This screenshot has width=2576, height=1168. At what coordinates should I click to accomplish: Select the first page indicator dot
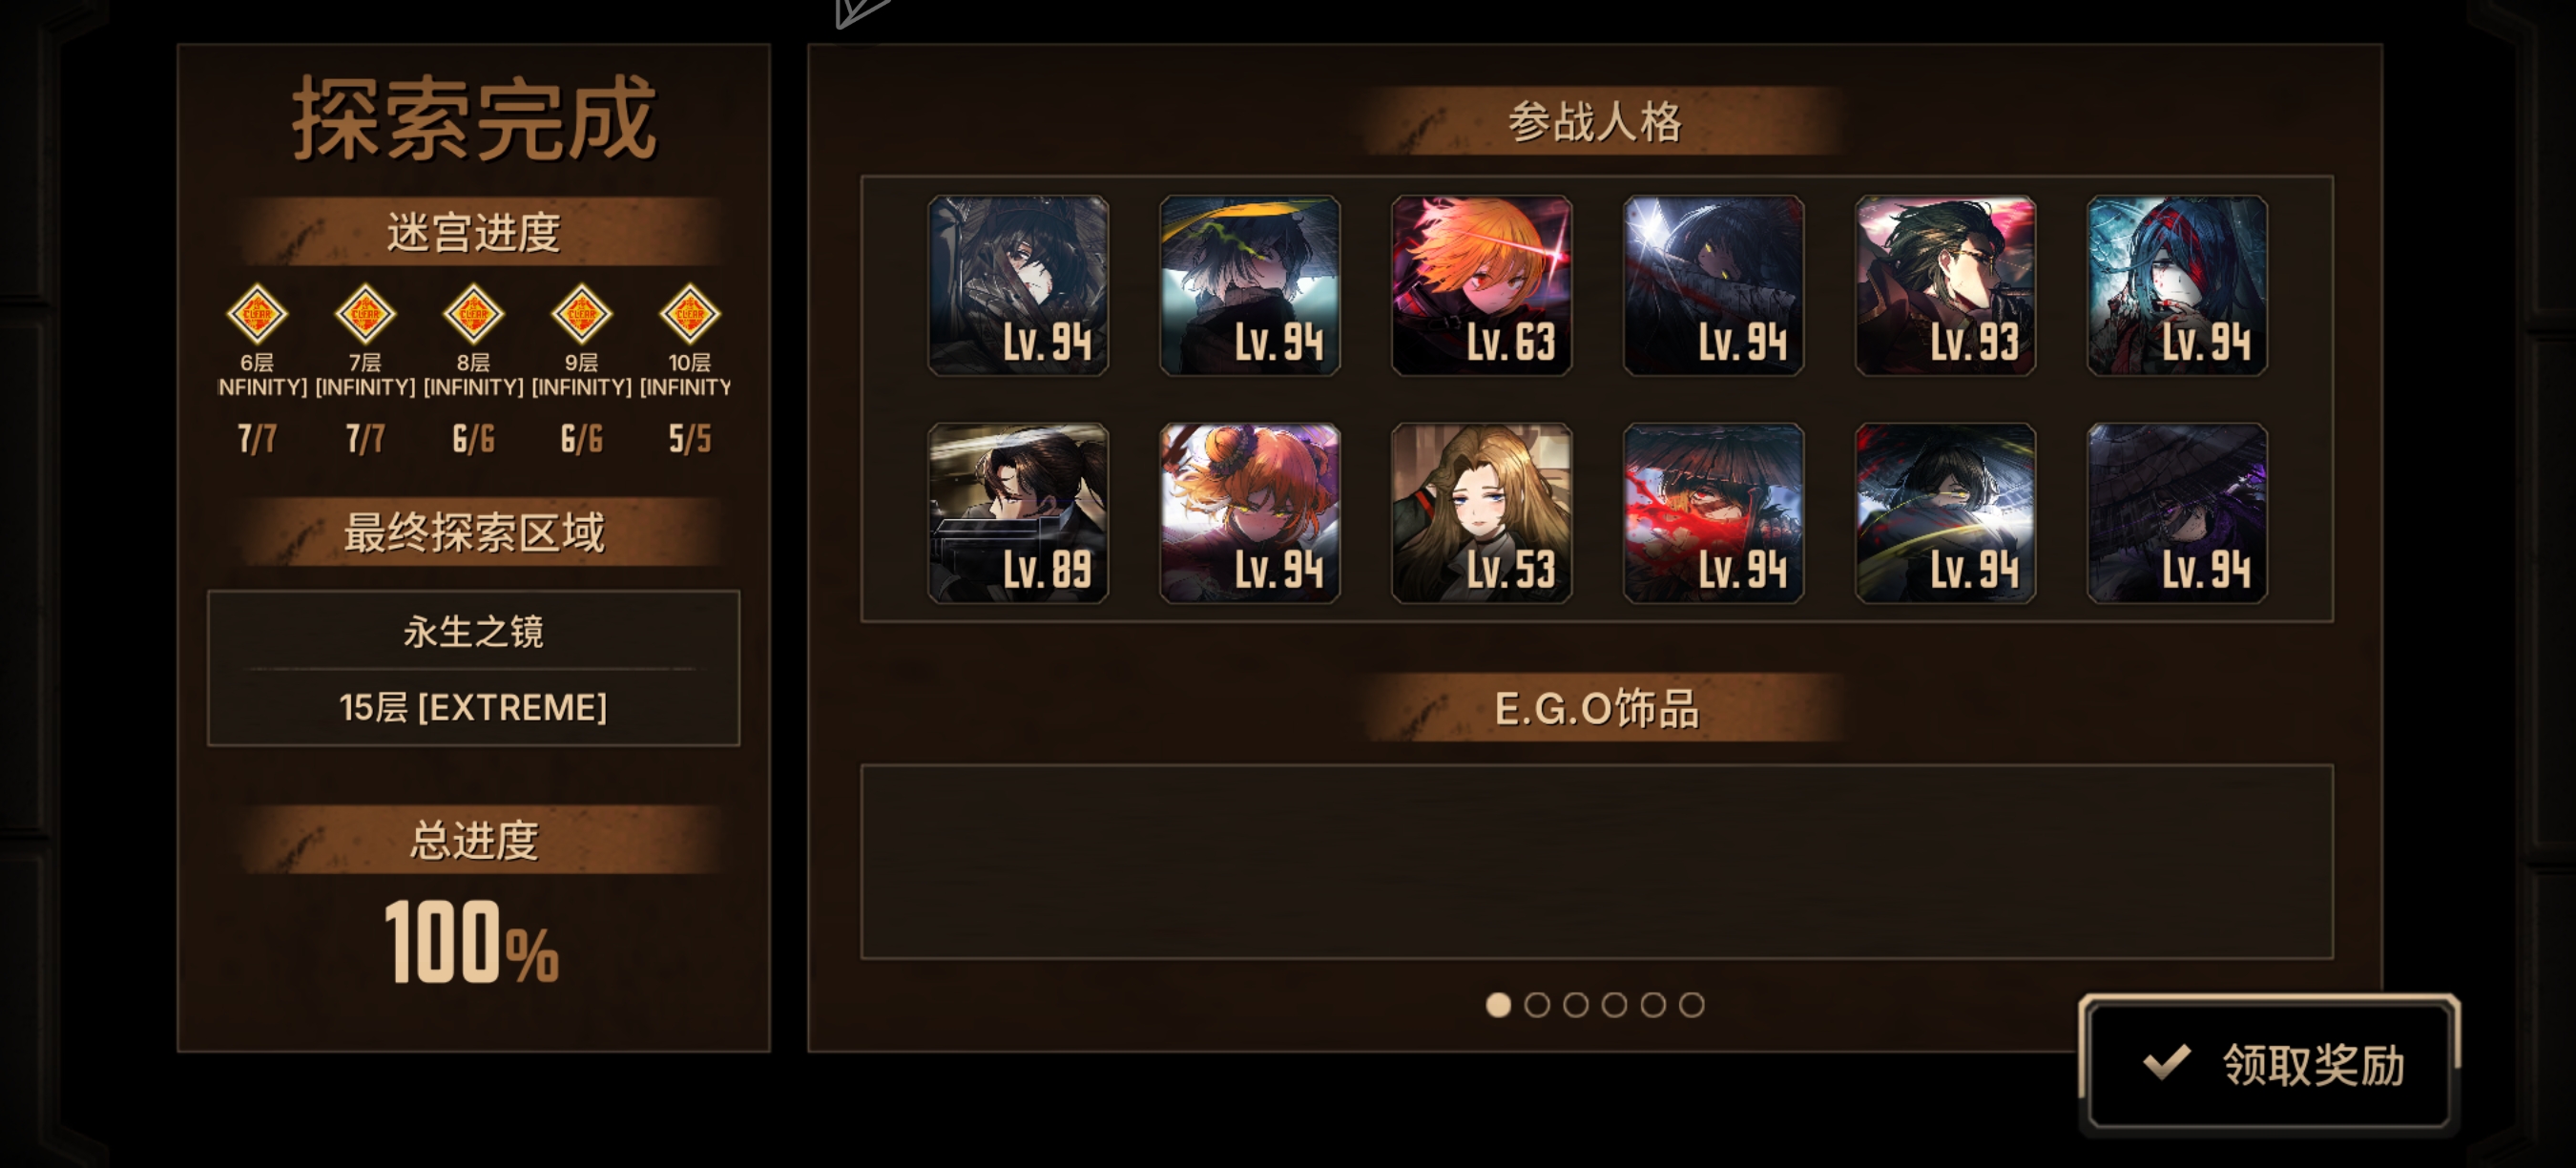click(1498, 1005)
